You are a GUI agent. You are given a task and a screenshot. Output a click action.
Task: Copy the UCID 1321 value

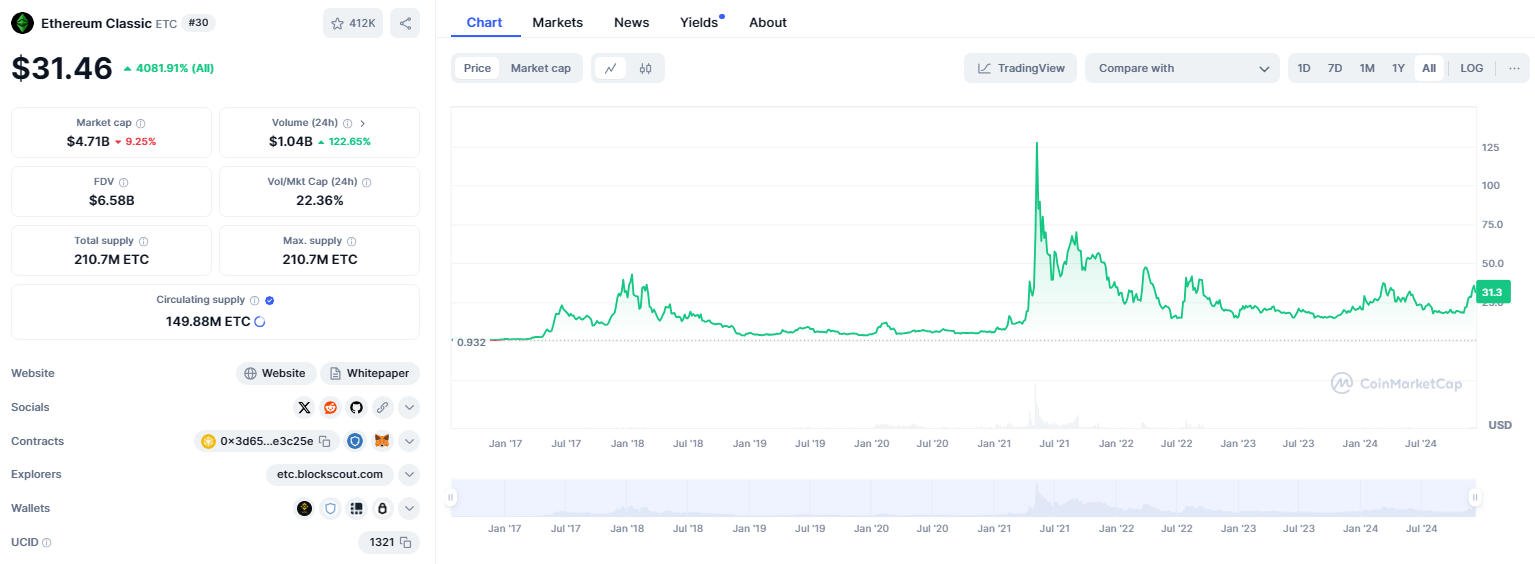405,542
